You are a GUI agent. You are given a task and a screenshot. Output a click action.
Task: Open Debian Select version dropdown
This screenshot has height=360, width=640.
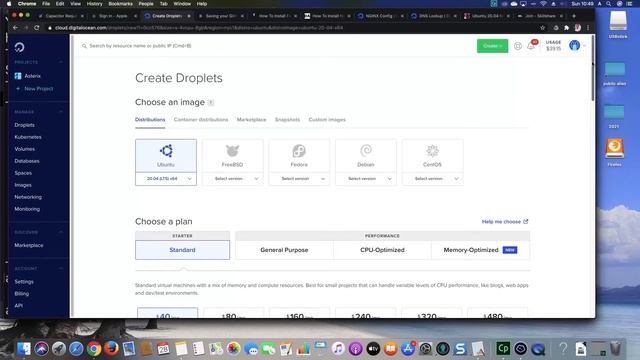pyautogui.click(x=366, y=179)
